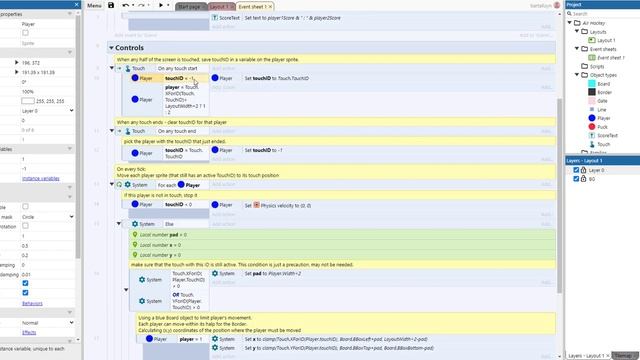Toggle BG layer visibility checkbox
Viewport: 640px width, 360px height.
pos(576,179)
